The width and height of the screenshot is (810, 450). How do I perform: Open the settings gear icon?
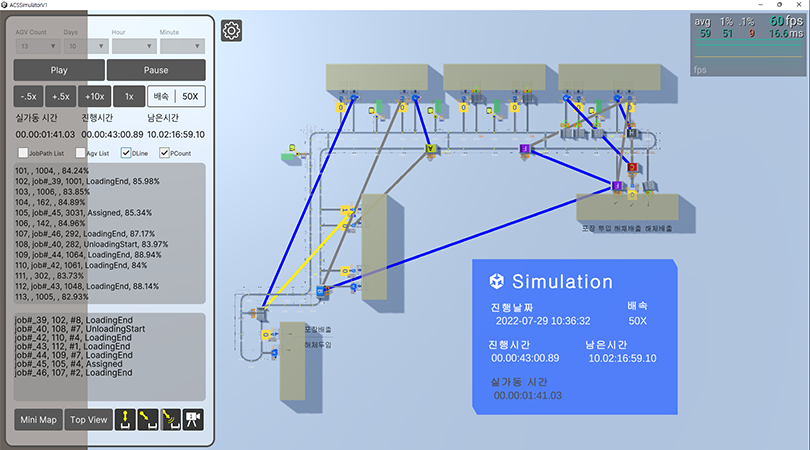[231, 31]
